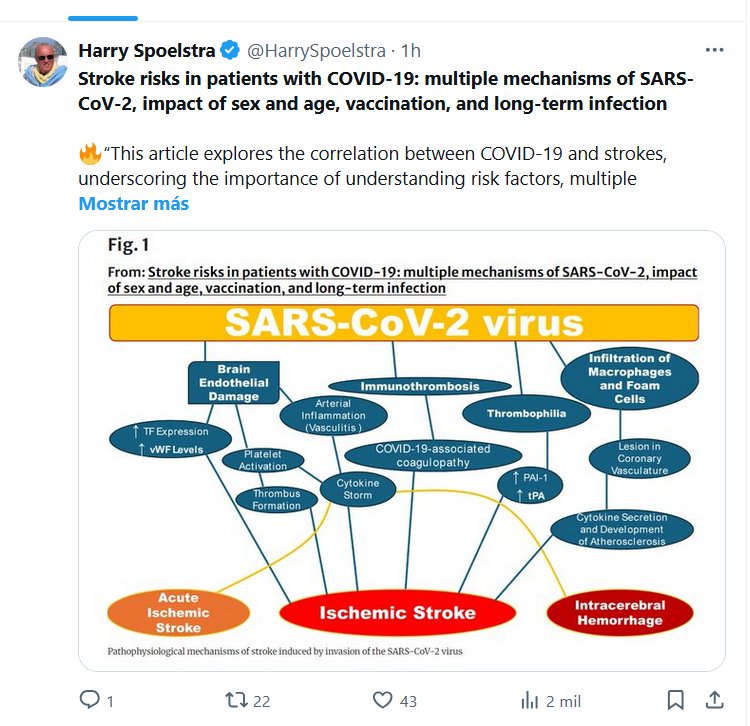The height and width of the screenshot is (726, 750).
Task: Open the Harry Spoelstra display name link
Action: pyautogui.click(x=146, y=50)
